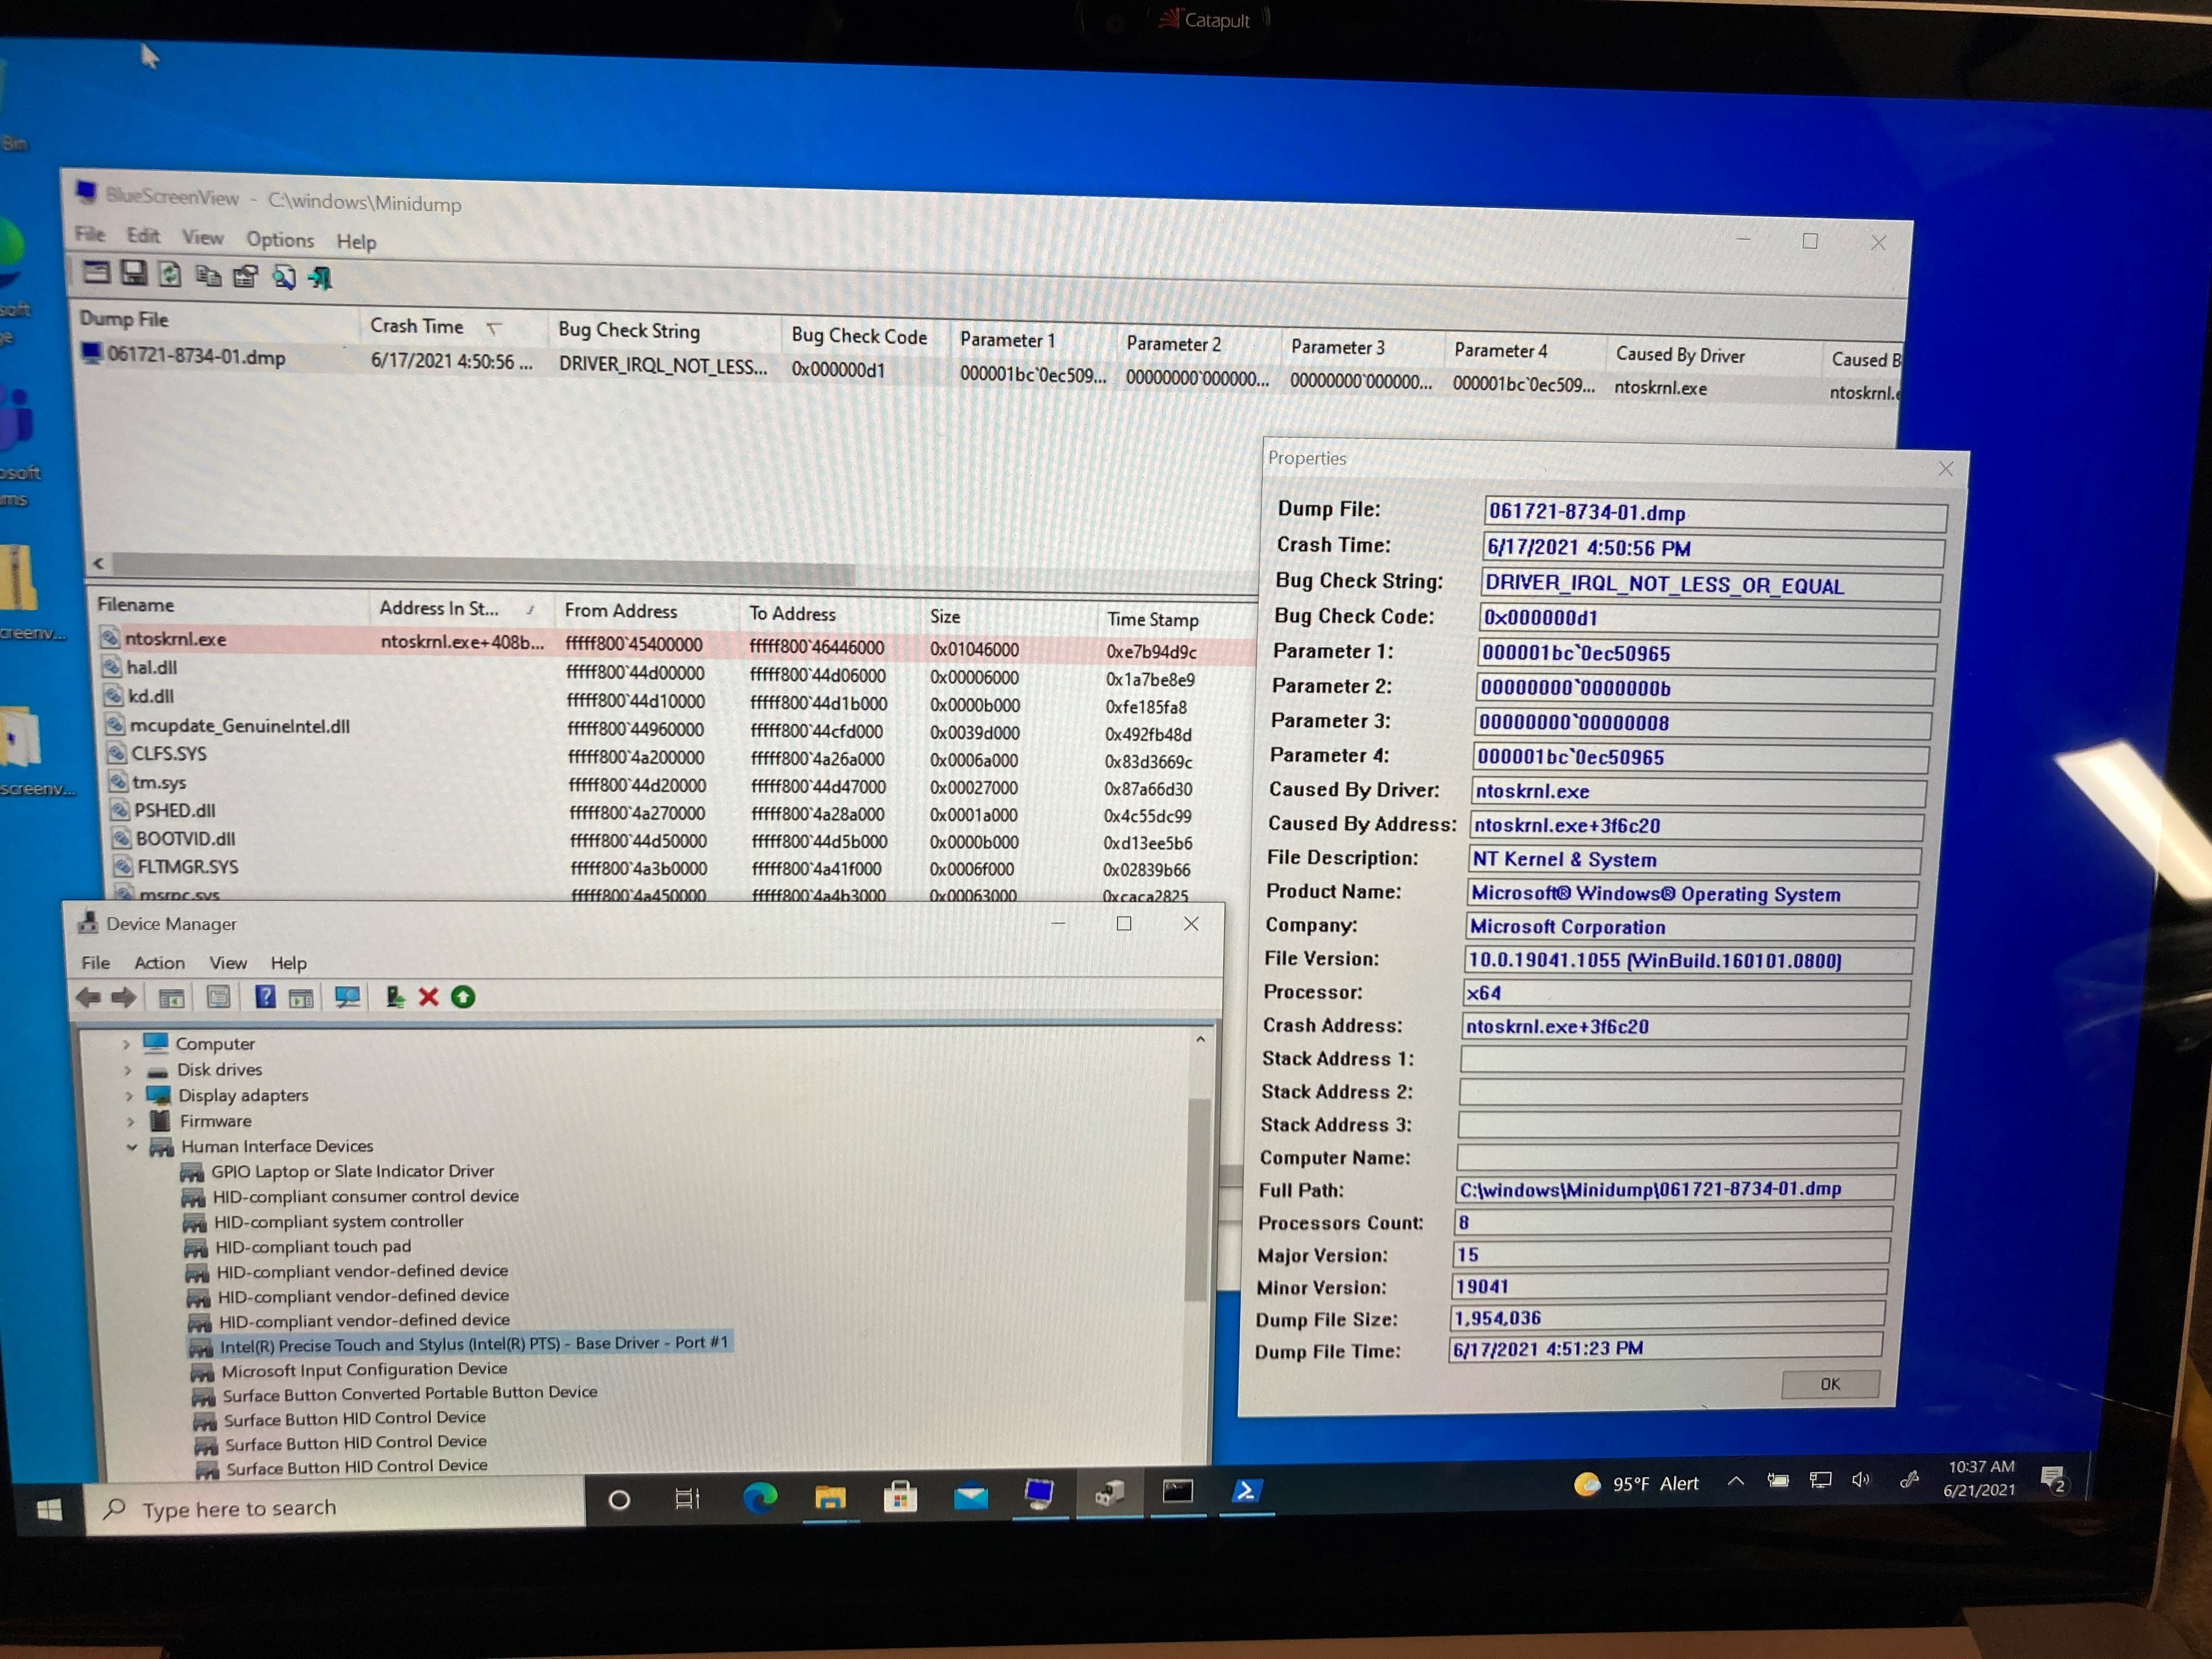The width and height of the screenshot is (2212, 1659).
Task: Expand the Display adapters node
Action: click(x=129, y=1096)
